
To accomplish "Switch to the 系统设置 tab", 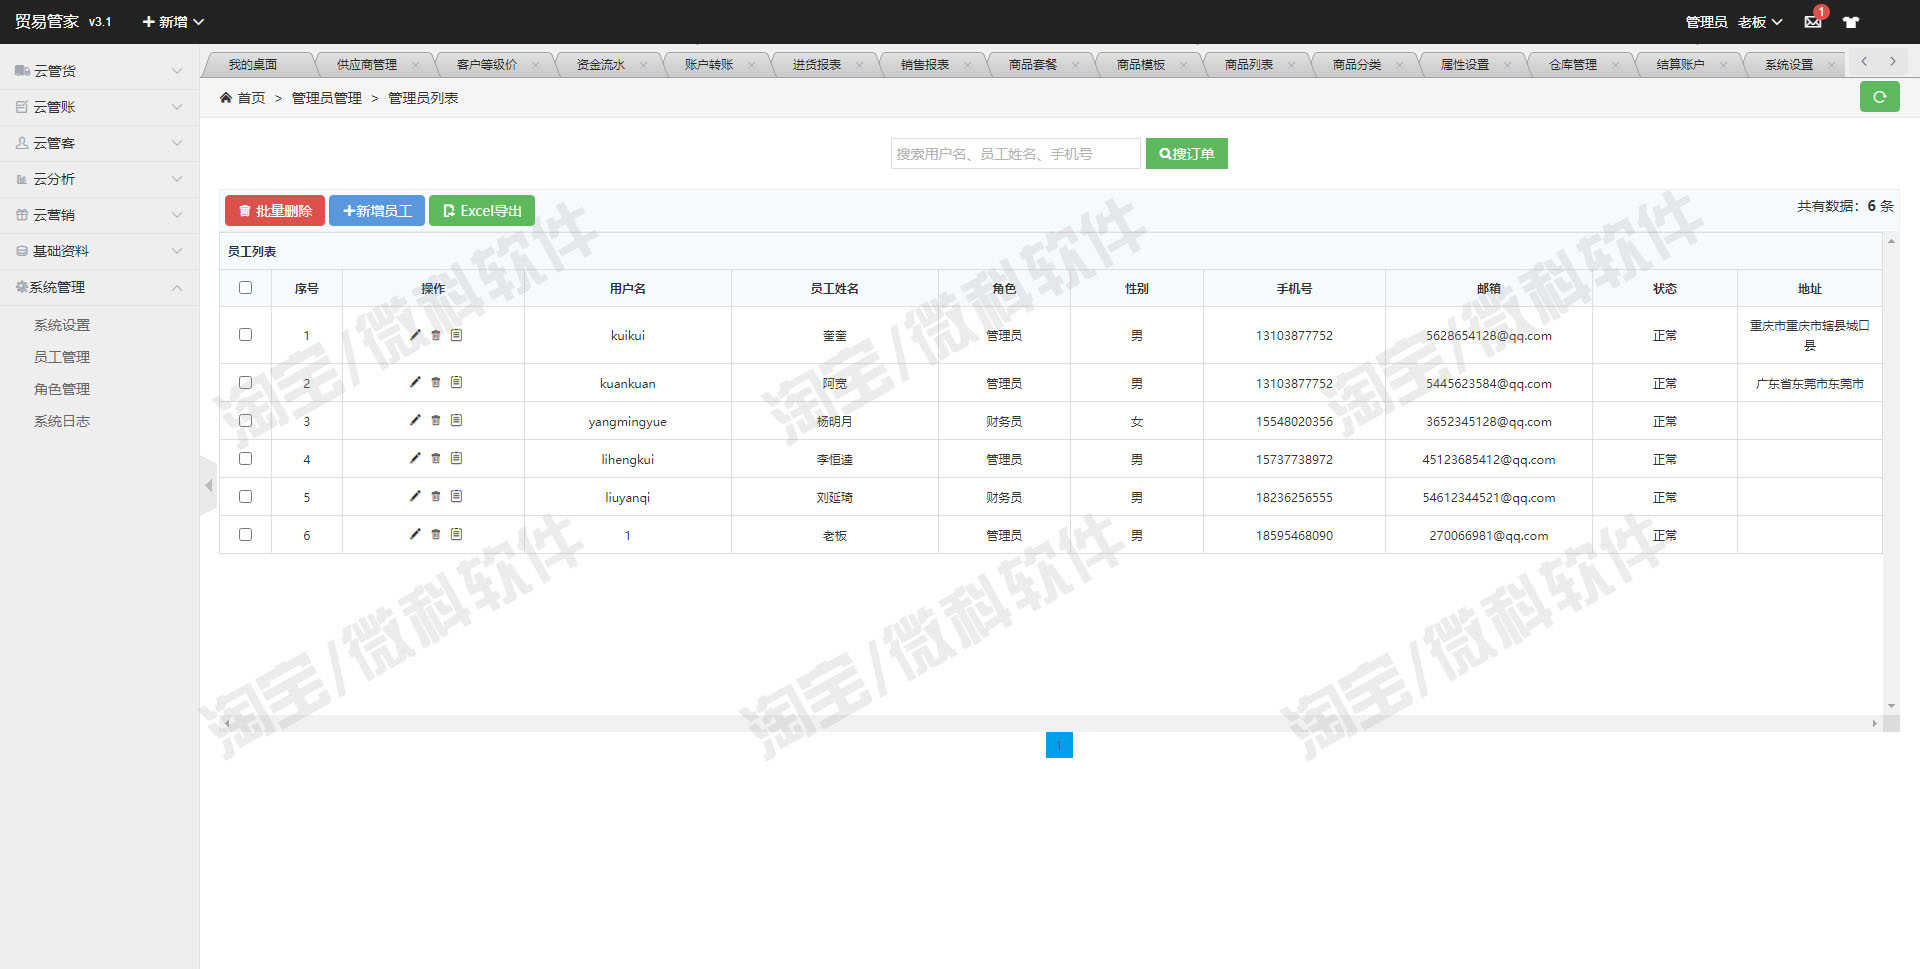I will click(1789, 65).
